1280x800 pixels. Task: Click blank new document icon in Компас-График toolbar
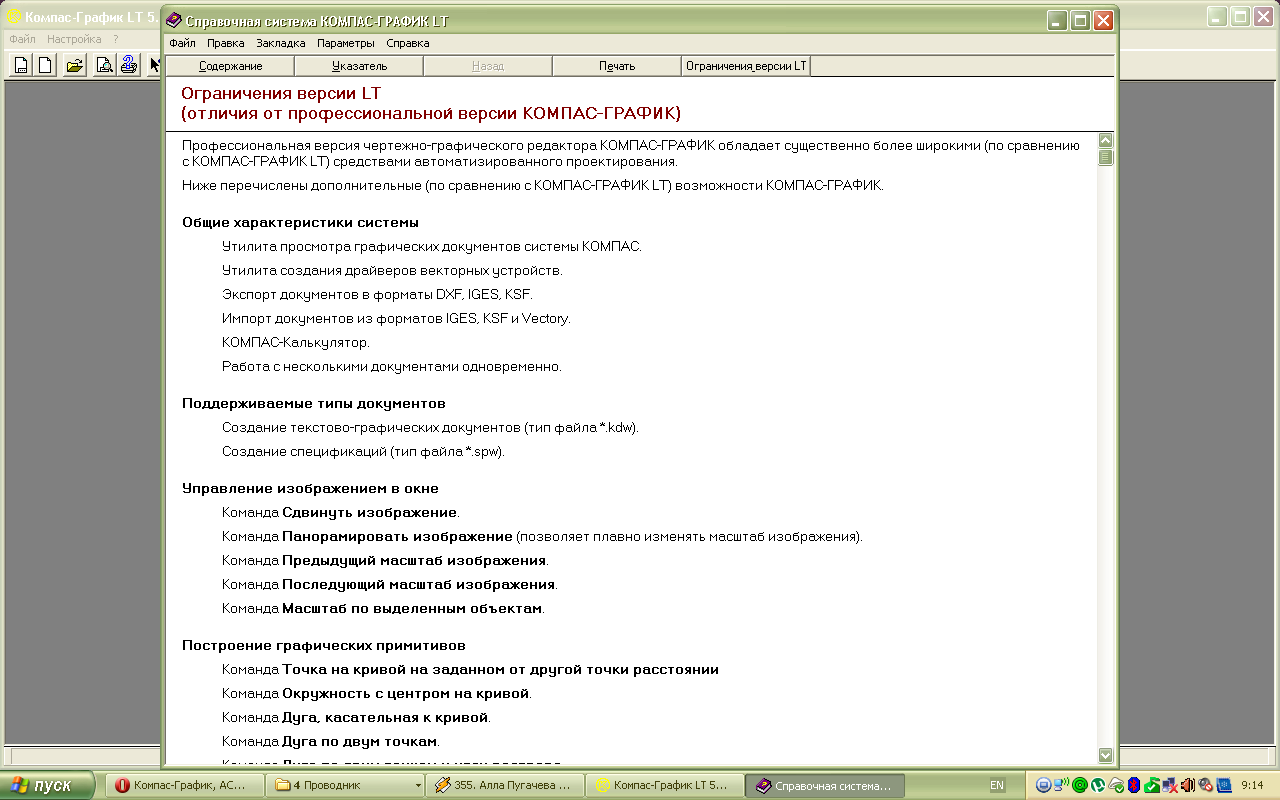[x=45, y=66]
